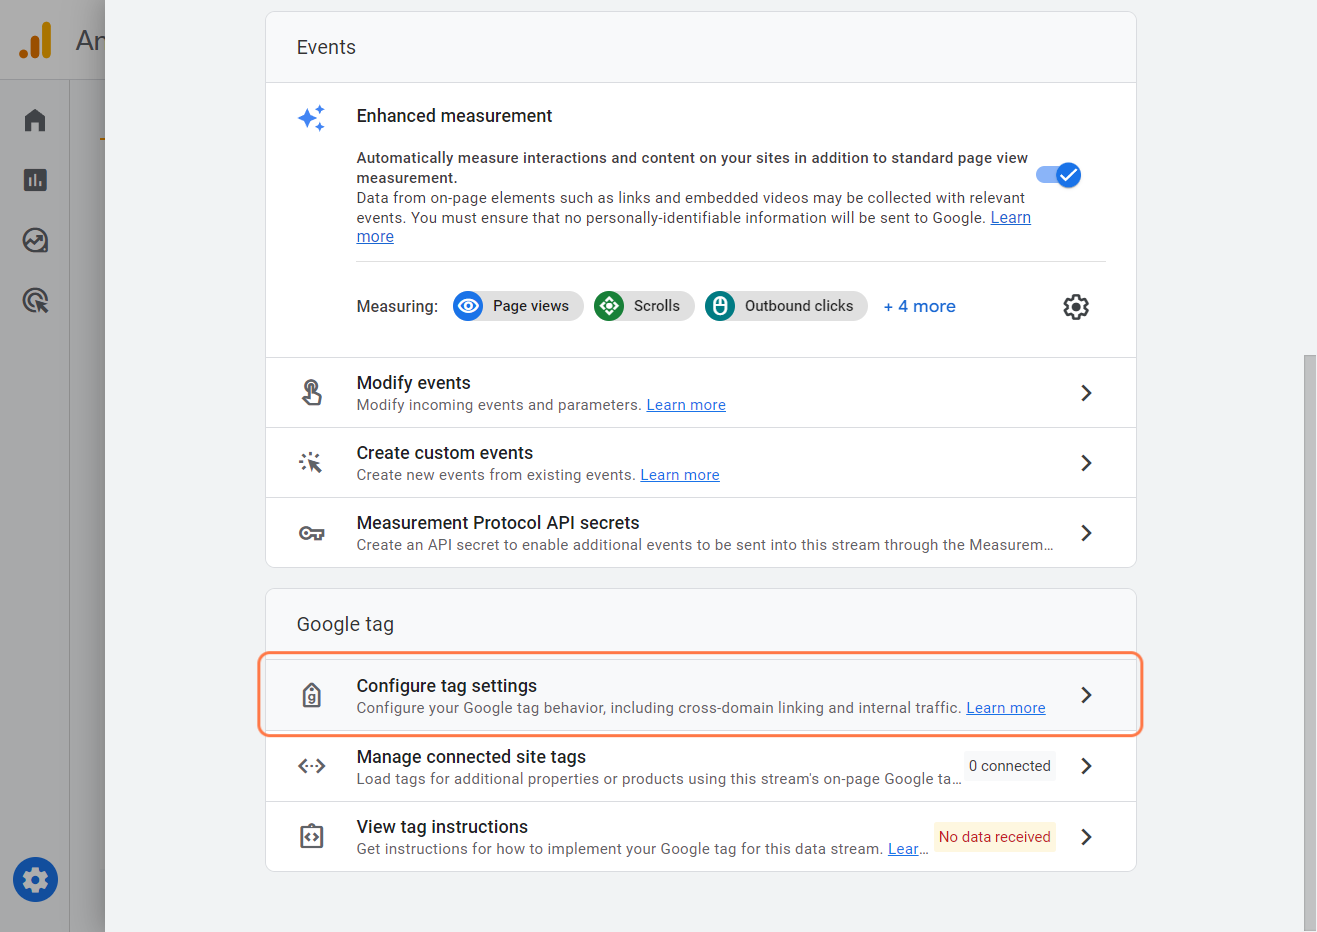Expand the Modify events row chevron
1317x932 pixels.
[1086, 393]
